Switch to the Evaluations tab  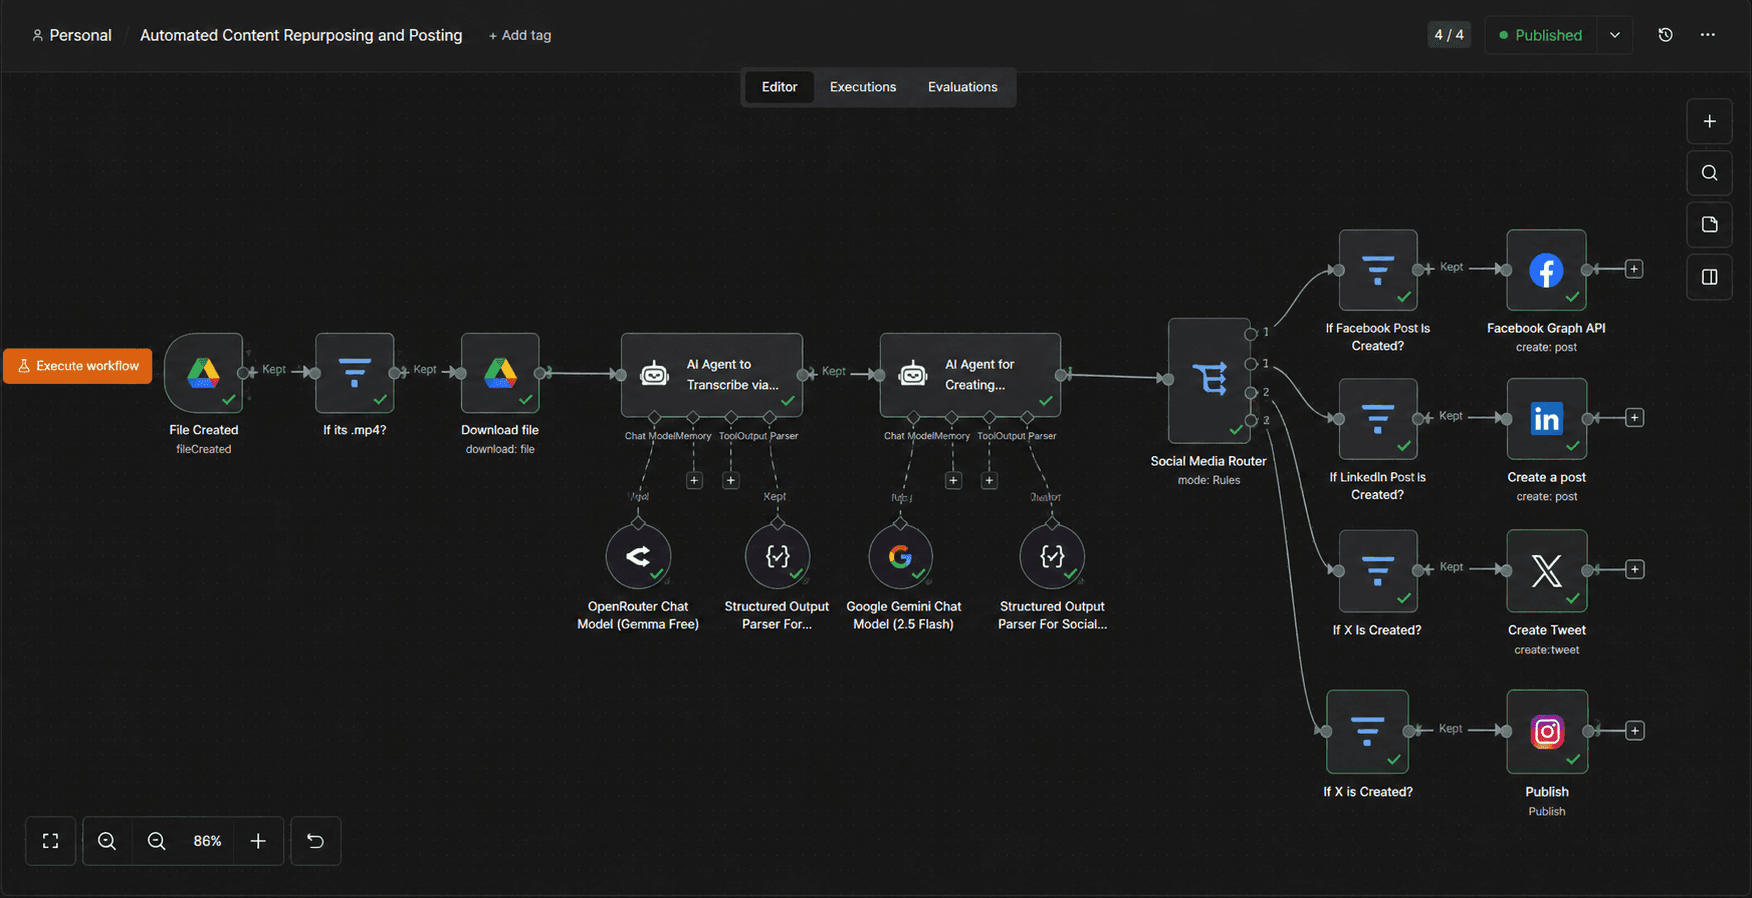click(963, 87)
